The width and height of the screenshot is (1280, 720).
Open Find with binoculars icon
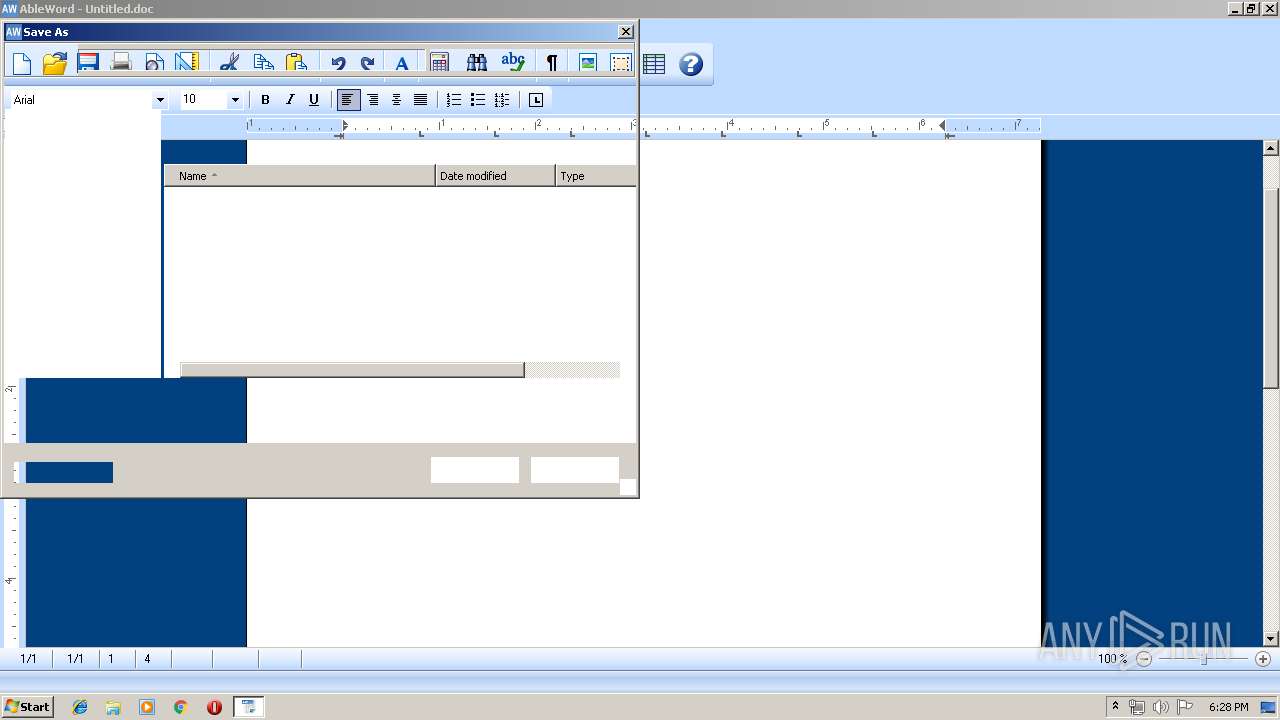tap(477, 63)
